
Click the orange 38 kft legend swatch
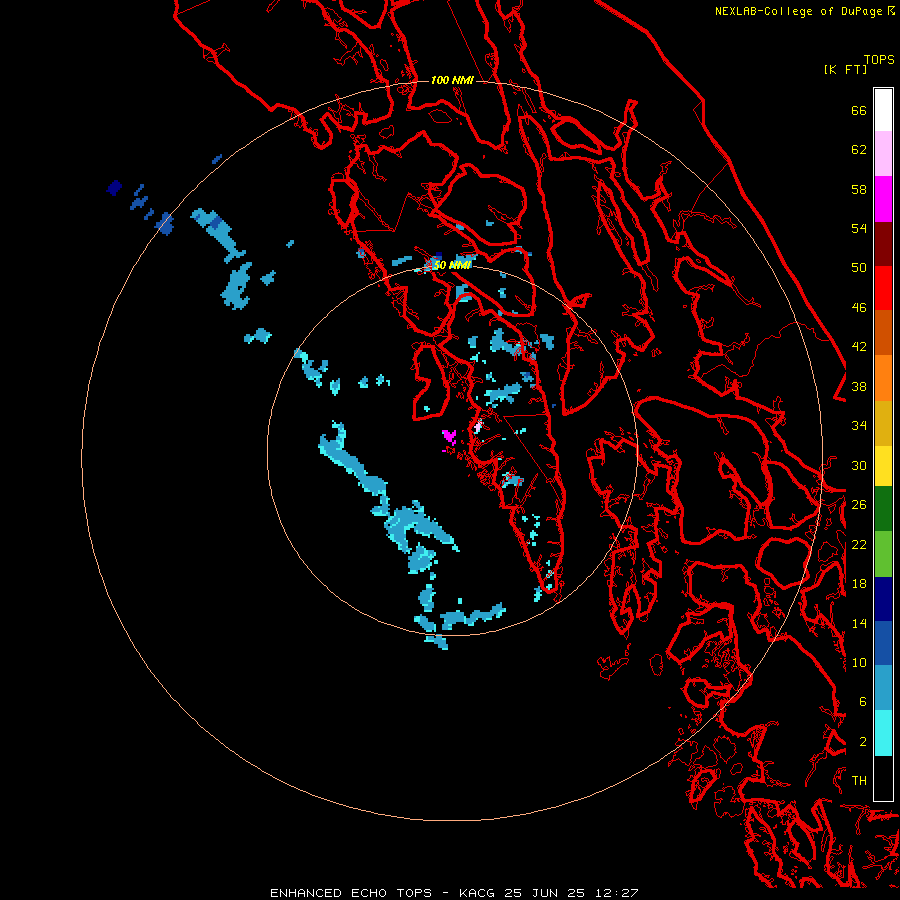pos(883,377)
